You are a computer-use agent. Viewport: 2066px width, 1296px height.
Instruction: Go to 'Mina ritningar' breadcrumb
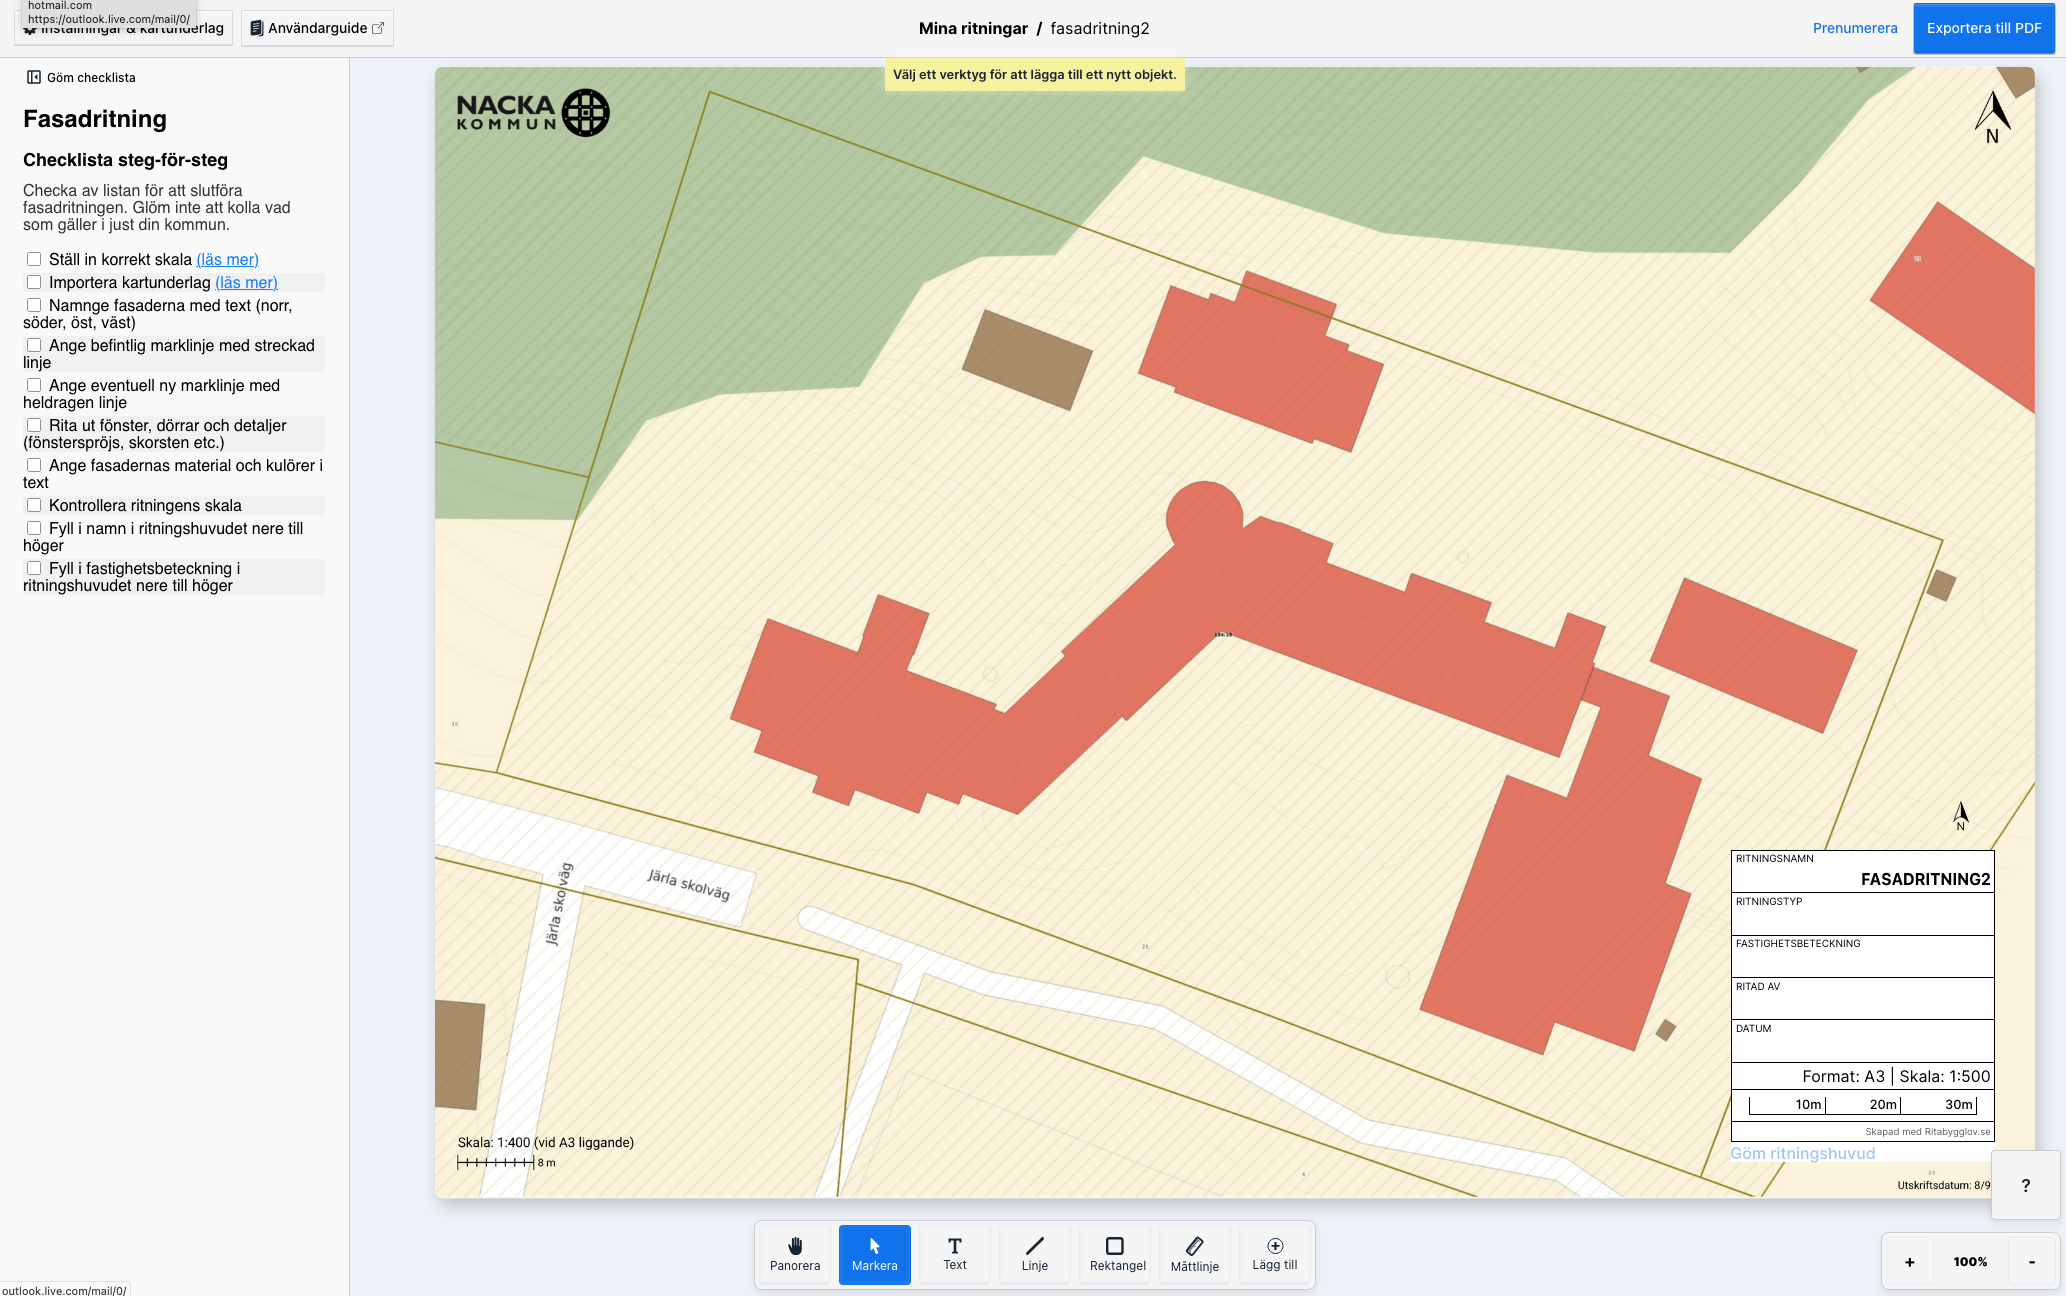click(x=972, y=28)
